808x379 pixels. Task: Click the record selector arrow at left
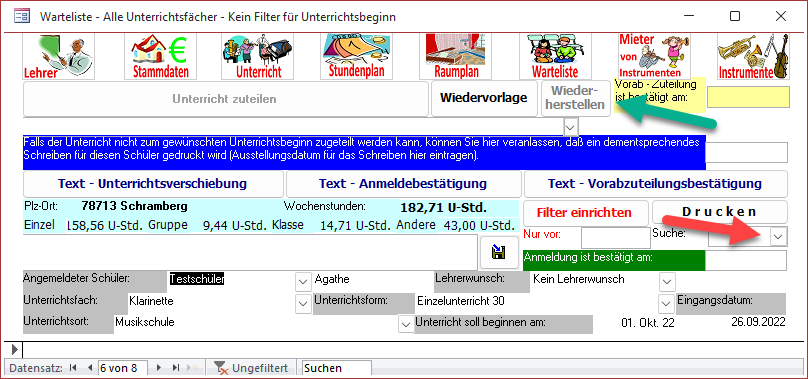[x=14, y=351]
